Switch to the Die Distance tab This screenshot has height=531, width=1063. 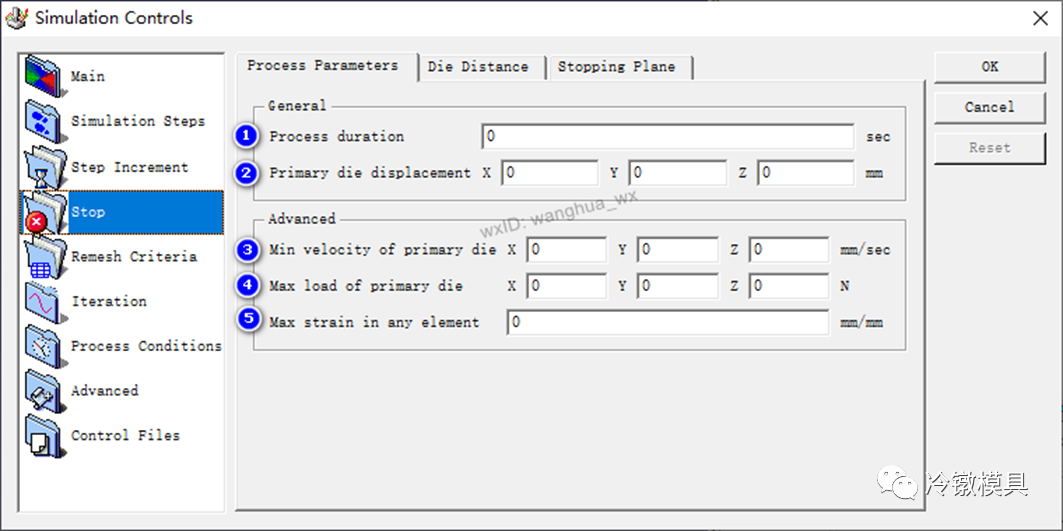pyautogui.click(x=478, y=67)
